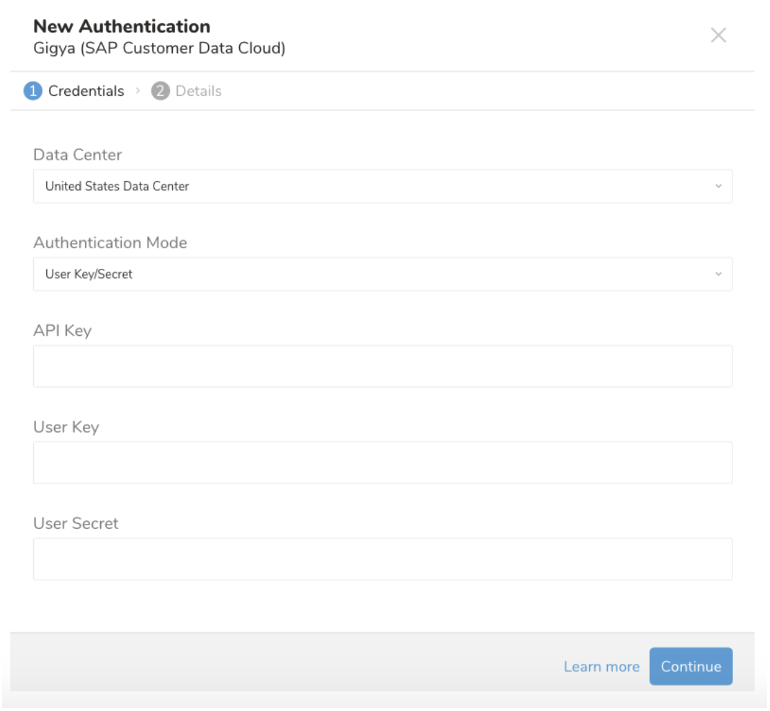Open the Learn more link
The image size is (770, 711).
[x=601, y=667]
